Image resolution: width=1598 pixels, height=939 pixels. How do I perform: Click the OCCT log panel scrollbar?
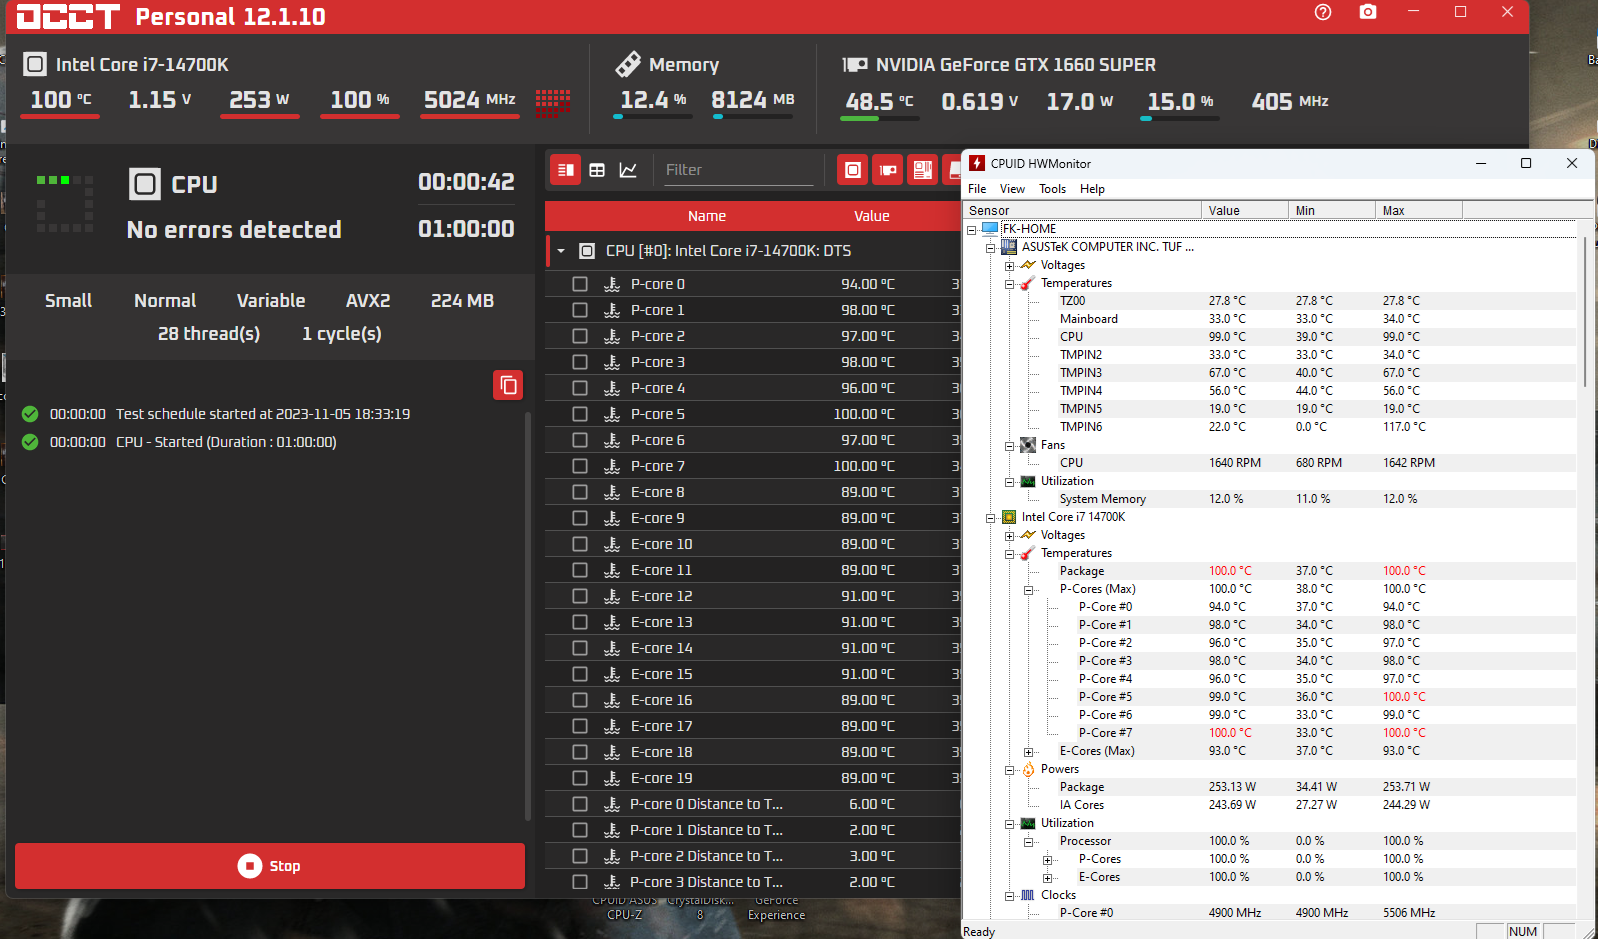tap(528, 616)
